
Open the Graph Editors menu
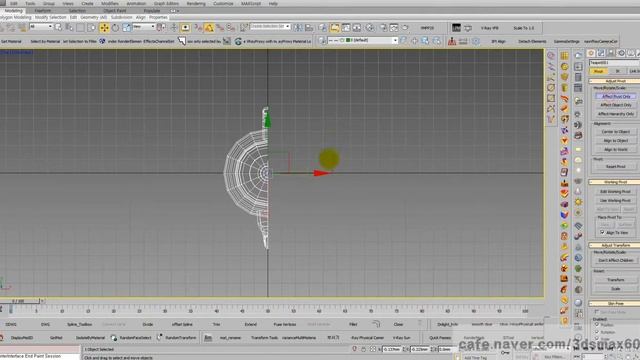[x=166, y=3]
